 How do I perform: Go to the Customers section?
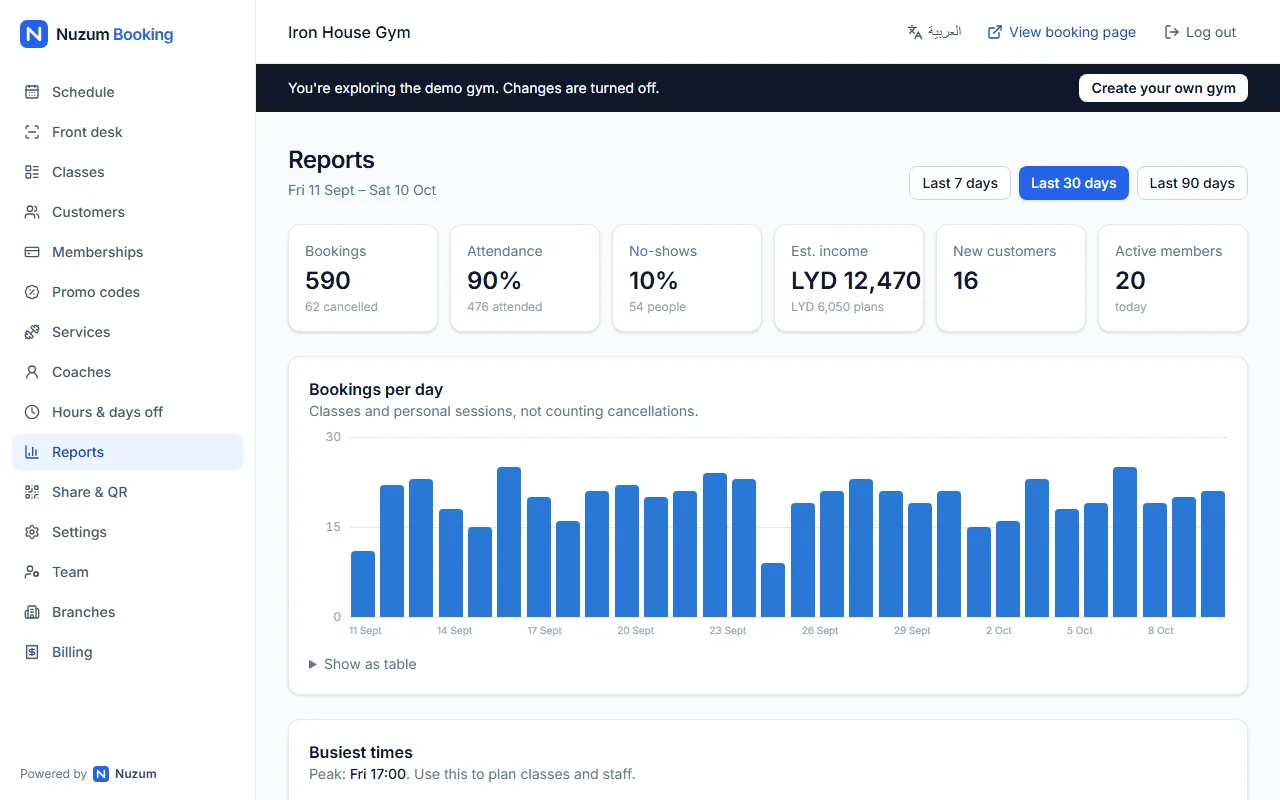(x=127, y=212)
